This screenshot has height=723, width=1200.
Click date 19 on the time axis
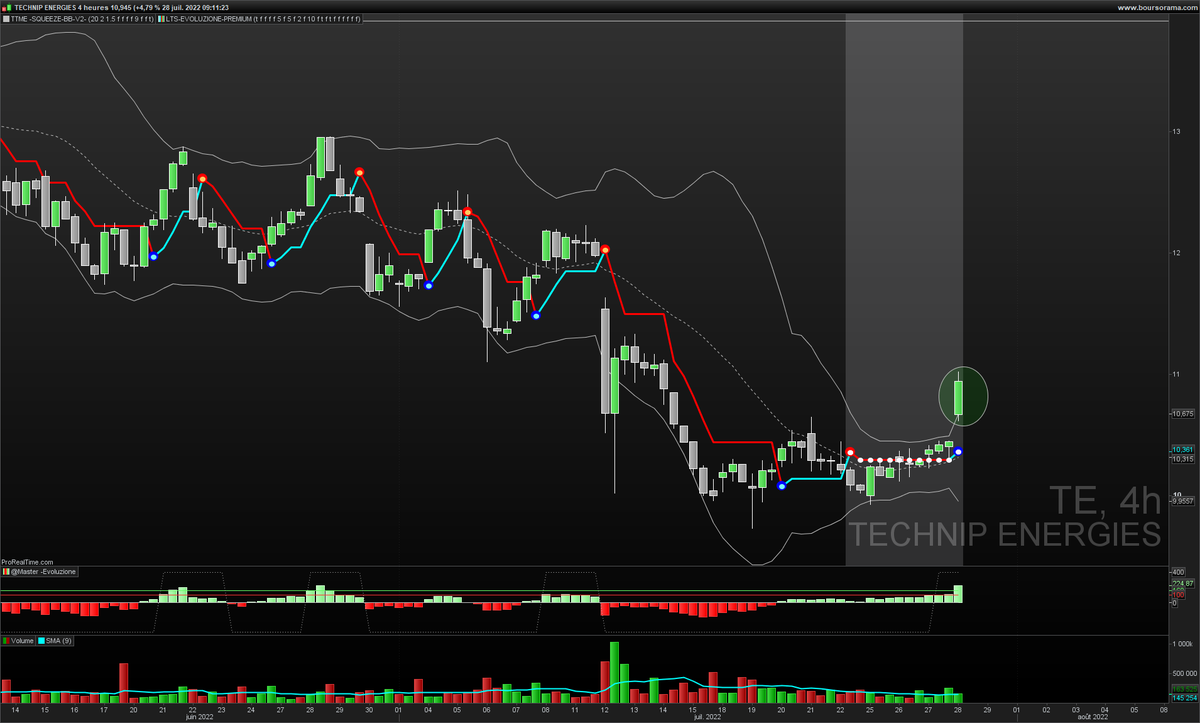click(x=750, y=709)
